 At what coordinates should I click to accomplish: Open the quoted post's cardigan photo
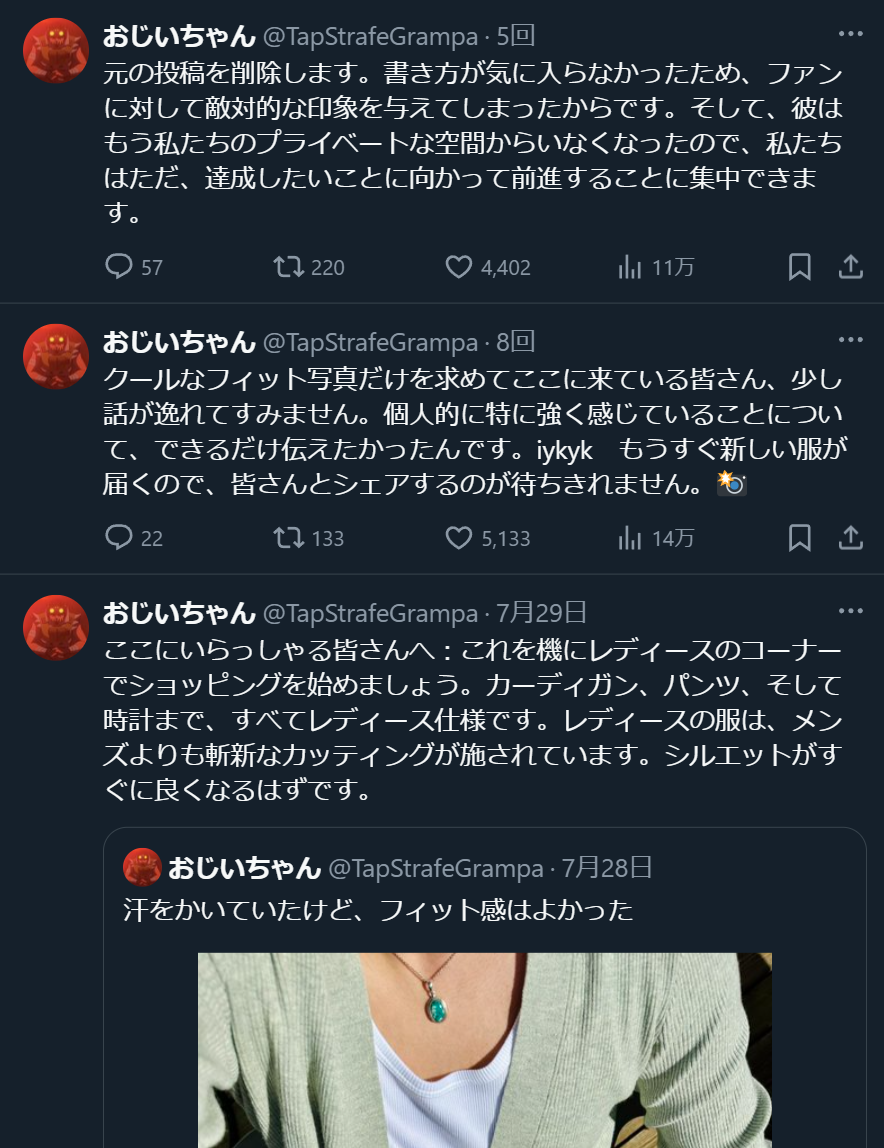(x=485, y=1050)
